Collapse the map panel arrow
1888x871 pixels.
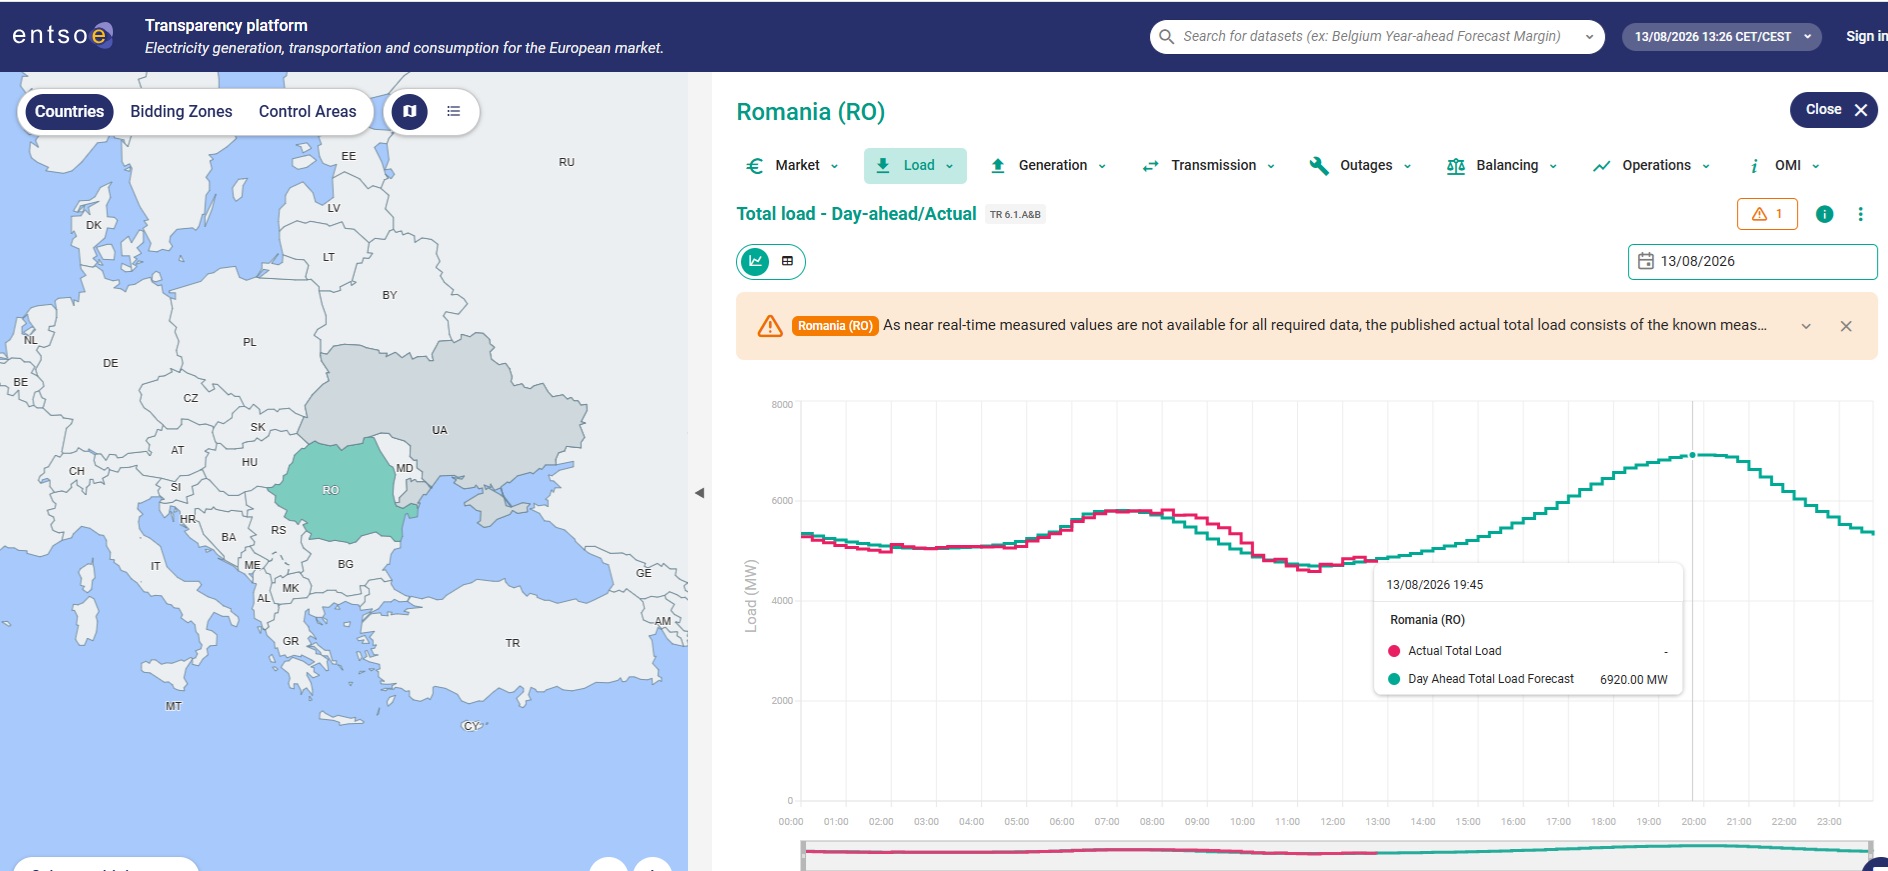point(699,492)
